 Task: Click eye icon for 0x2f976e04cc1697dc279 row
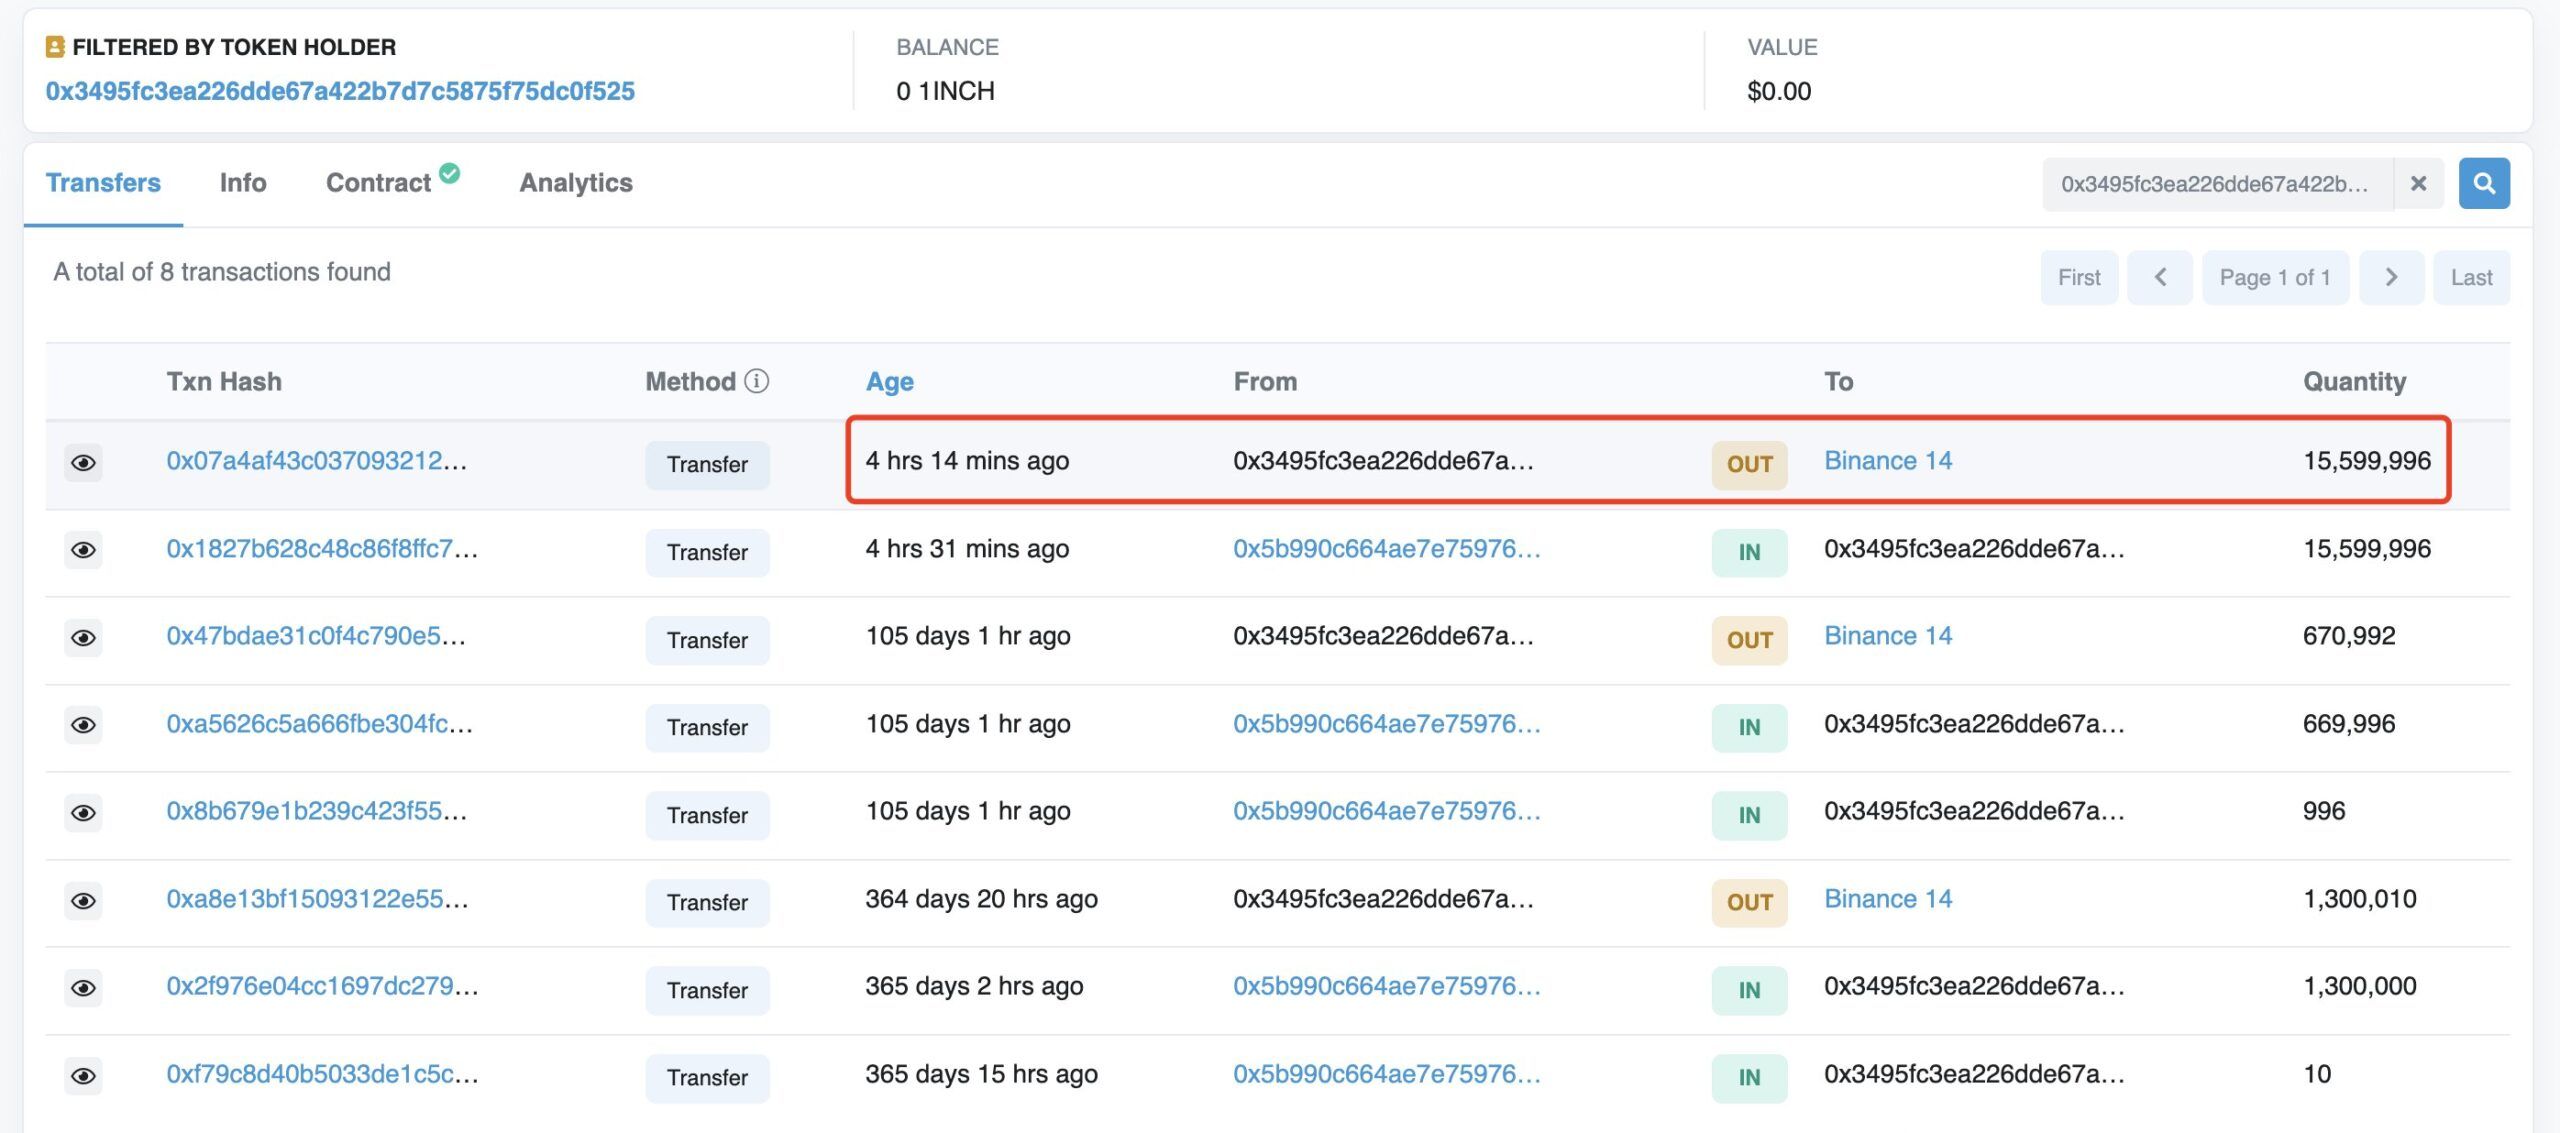point(84,988)
